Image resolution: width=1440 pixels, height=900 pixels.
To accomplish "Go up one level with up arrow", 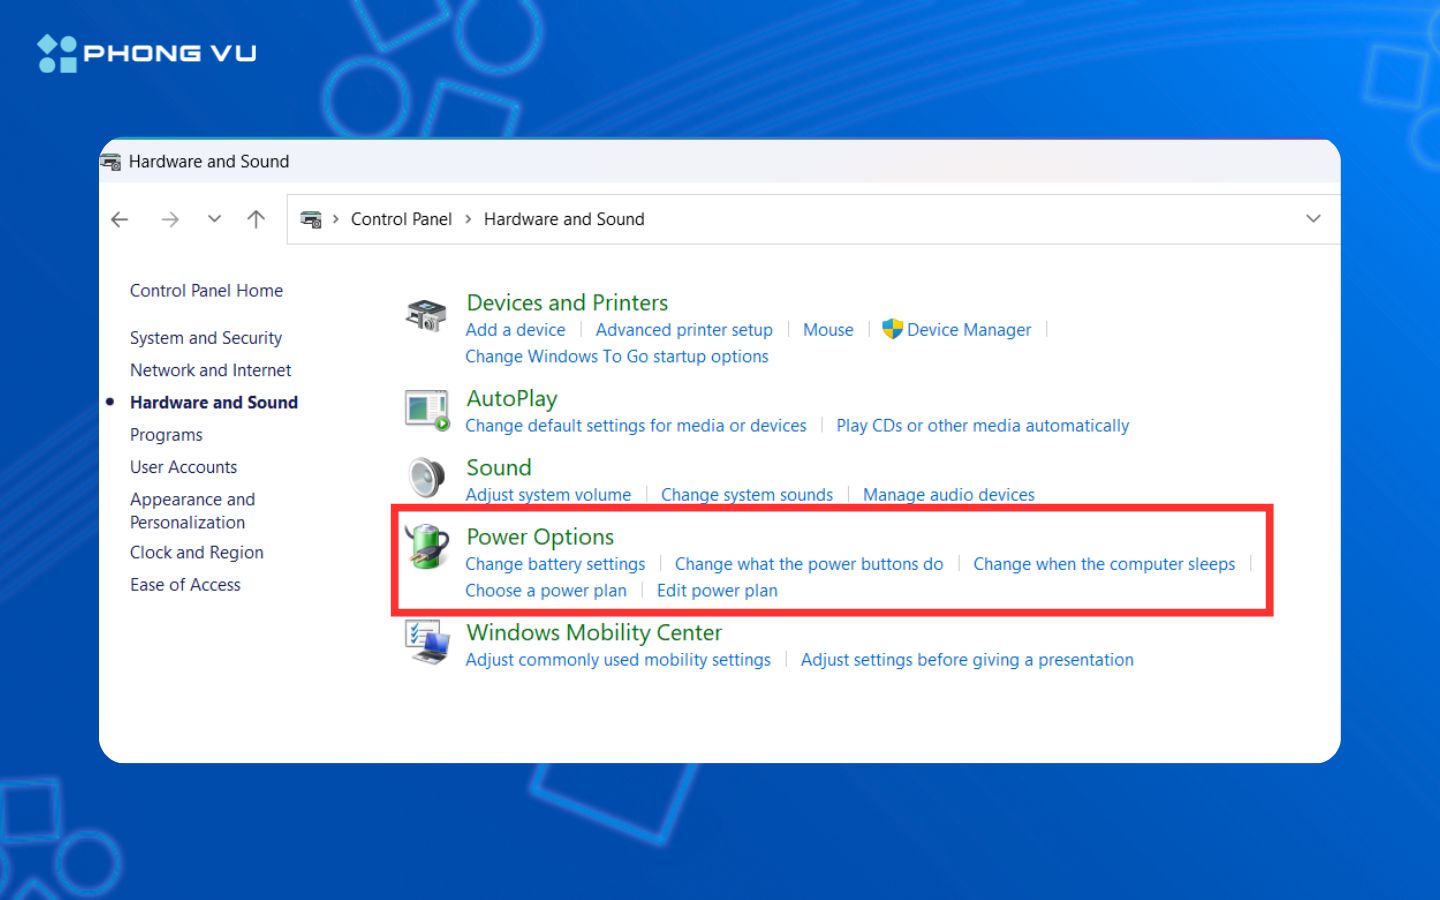I will point(256,219).
